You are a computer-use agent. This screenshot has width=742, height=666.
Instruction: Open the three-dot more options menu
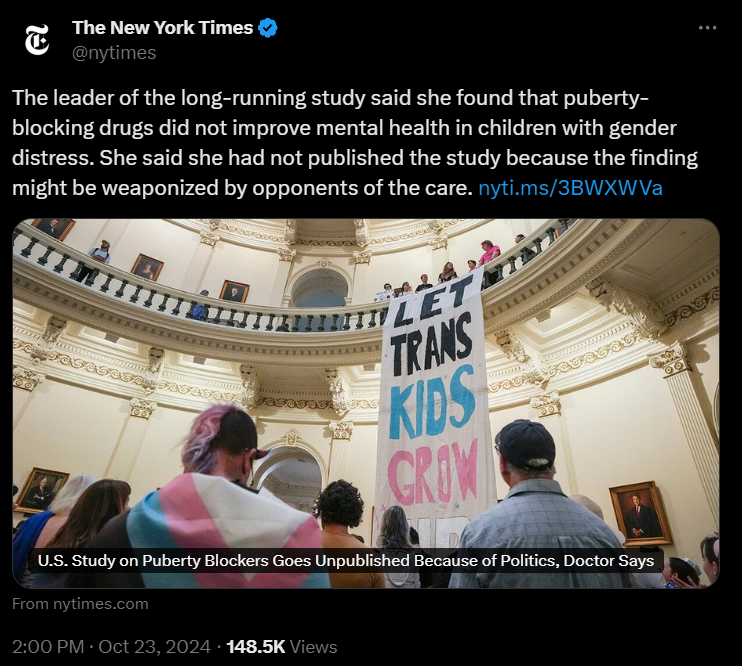click(707, 28)
